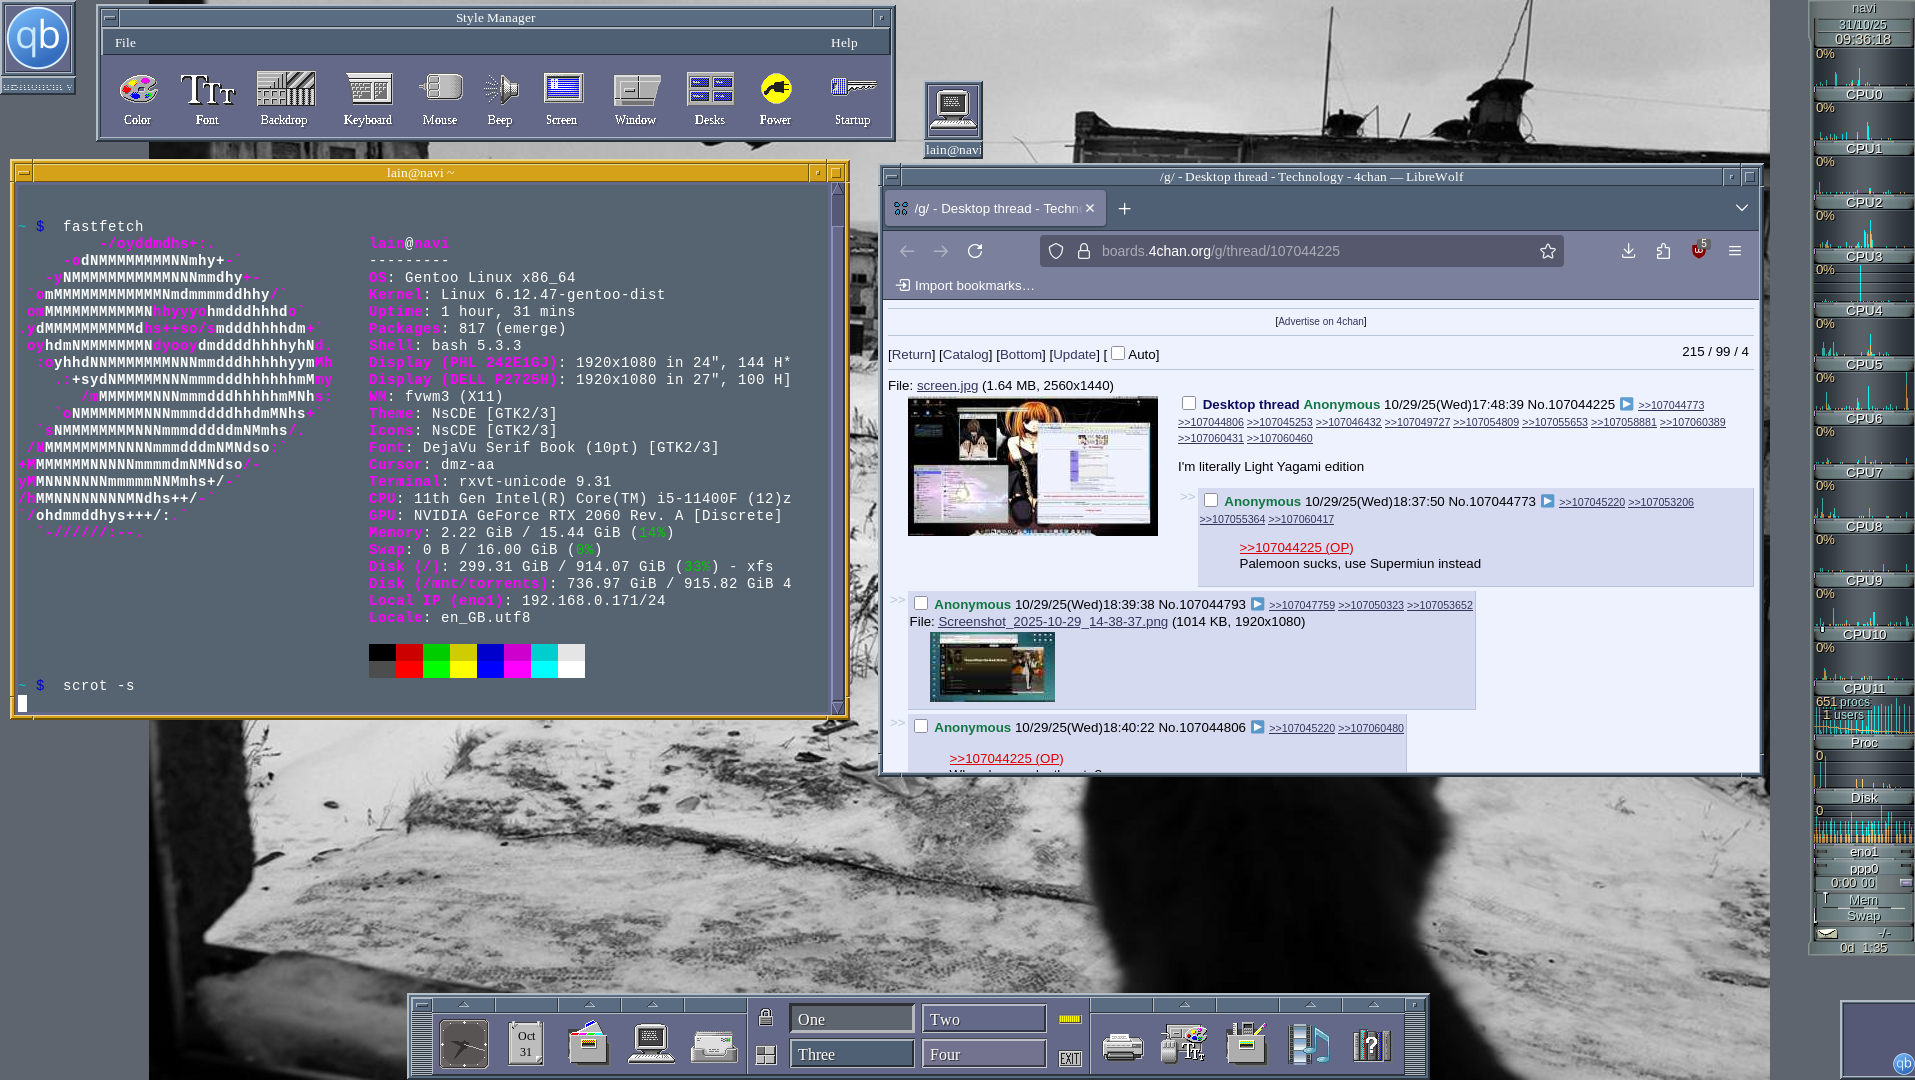The height and width of the screenshot is (1080, 1915).
Task: Open post menu arrow for No.107044773
Action: pos(1547,502)
